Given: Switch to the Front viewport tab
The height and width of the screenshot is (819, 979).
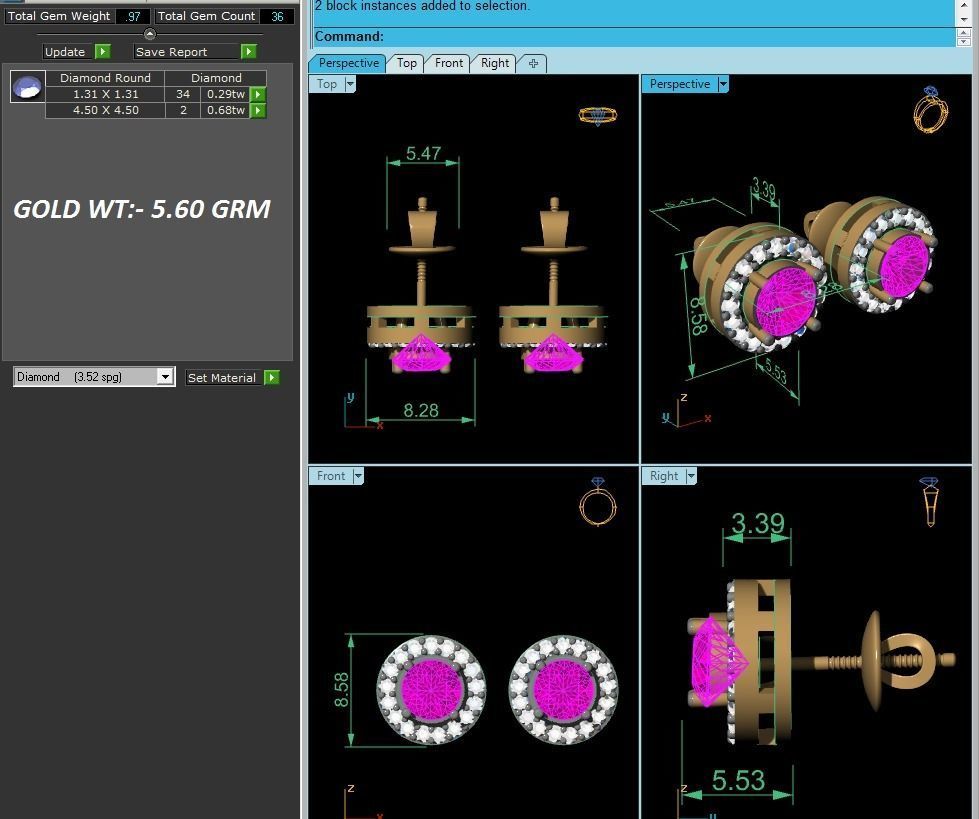Looking at the screenshot, I should 449,63.
